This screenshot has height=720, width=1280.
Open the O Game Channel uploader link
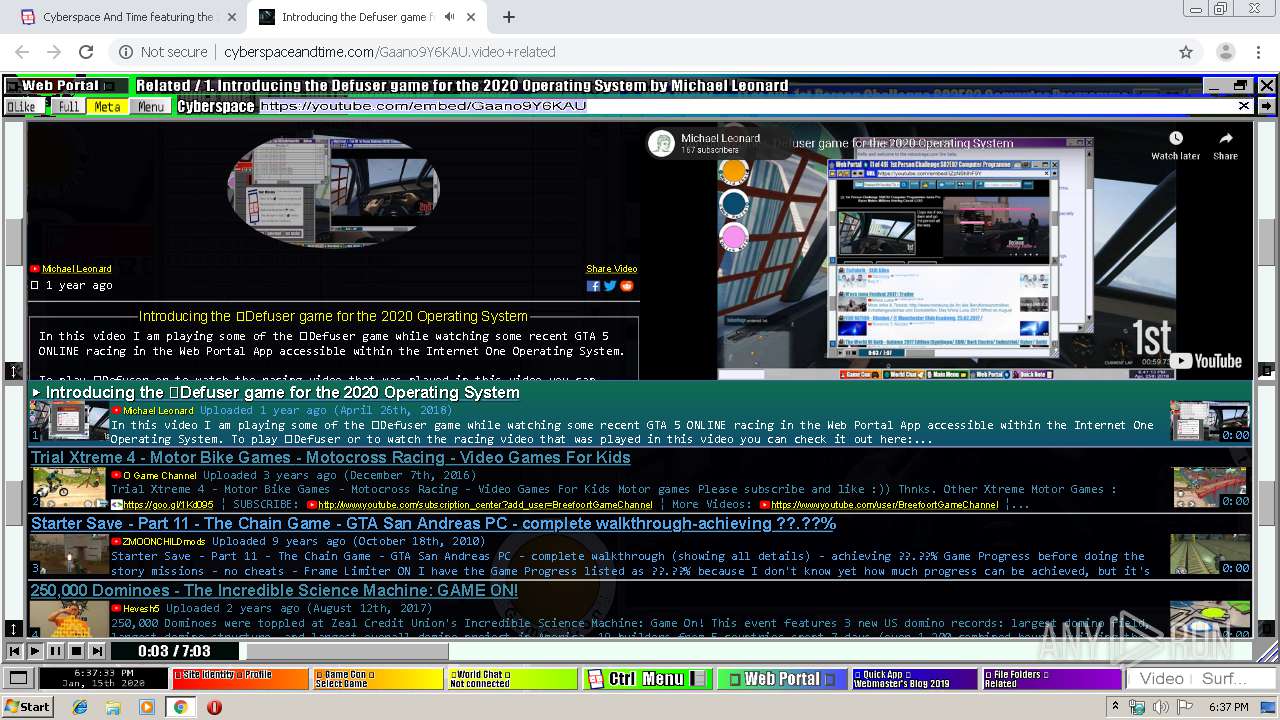(x=160, y=476)
